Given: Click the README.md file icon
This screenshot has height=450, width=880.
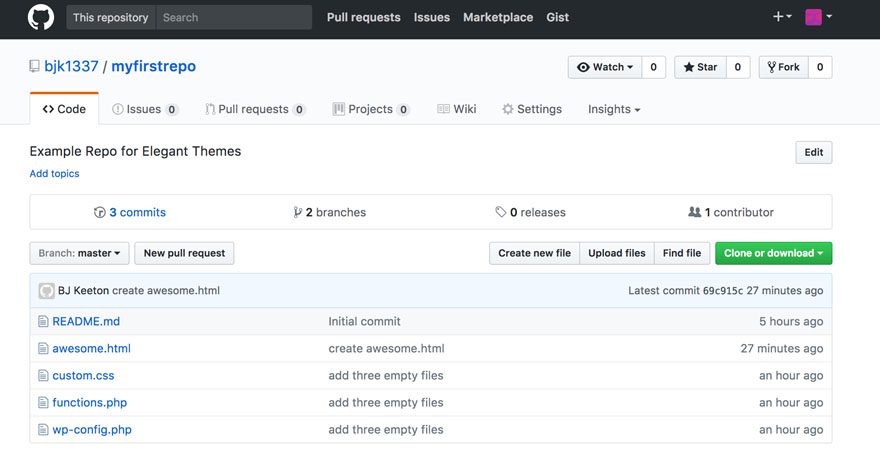Looking at the screenshot, I should 43,322.
